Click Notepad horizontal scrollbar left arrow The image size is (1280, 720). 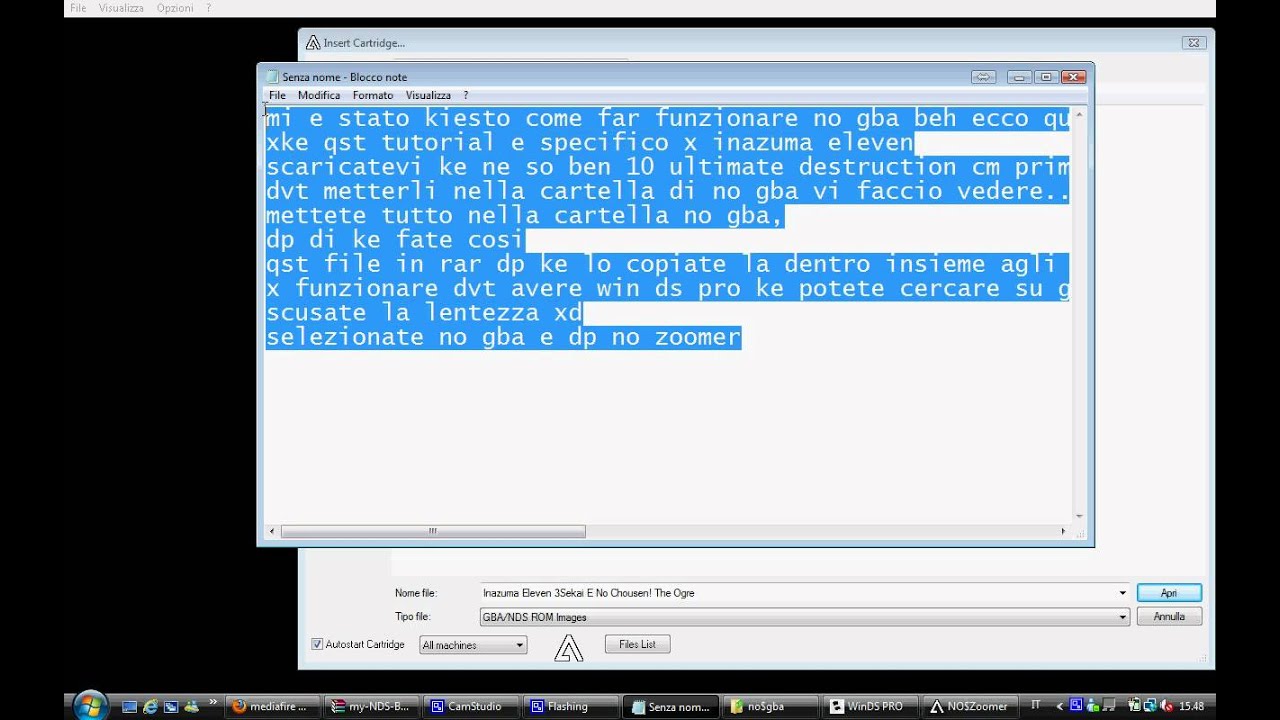[x=272, y=531]
